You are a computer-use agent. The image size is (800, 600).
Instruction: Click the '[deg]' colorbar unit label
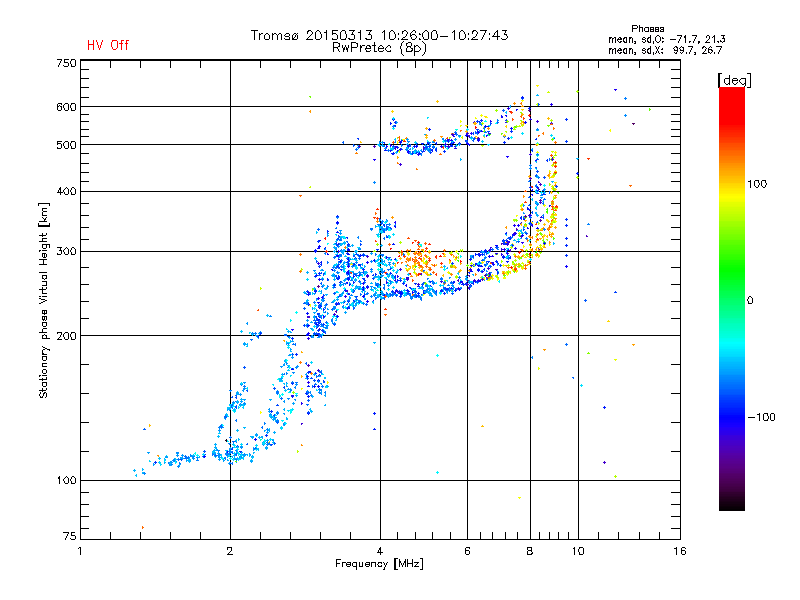734,80
